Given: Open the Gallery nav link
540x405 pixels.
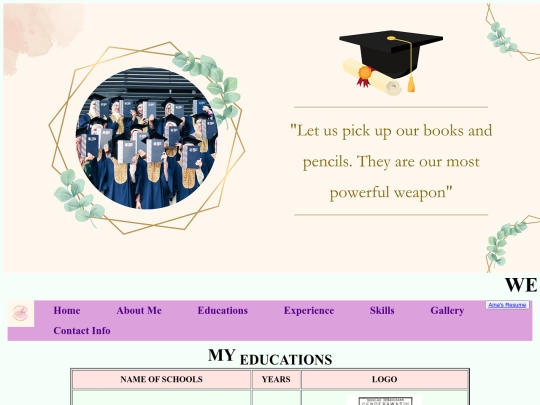Looking at the screenshot, I should 447,311.
